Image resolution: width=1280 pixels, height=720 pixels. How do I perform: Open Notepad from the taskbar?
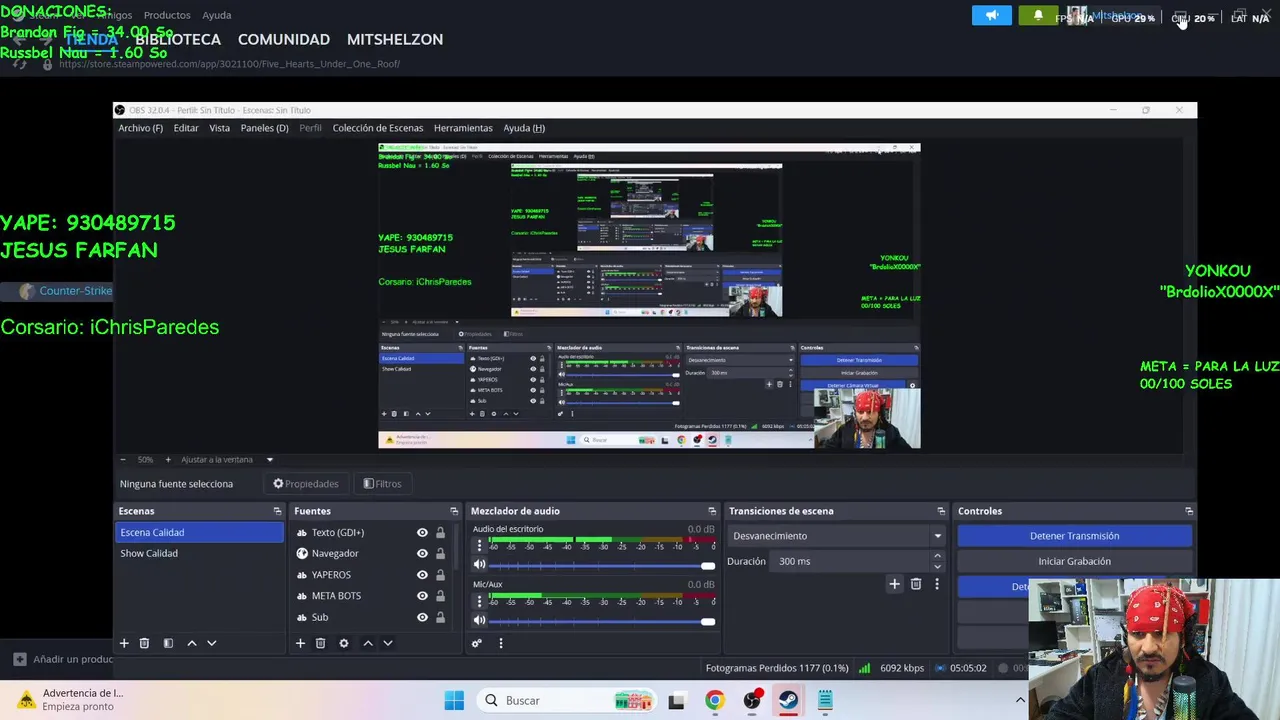coord(825,700)
